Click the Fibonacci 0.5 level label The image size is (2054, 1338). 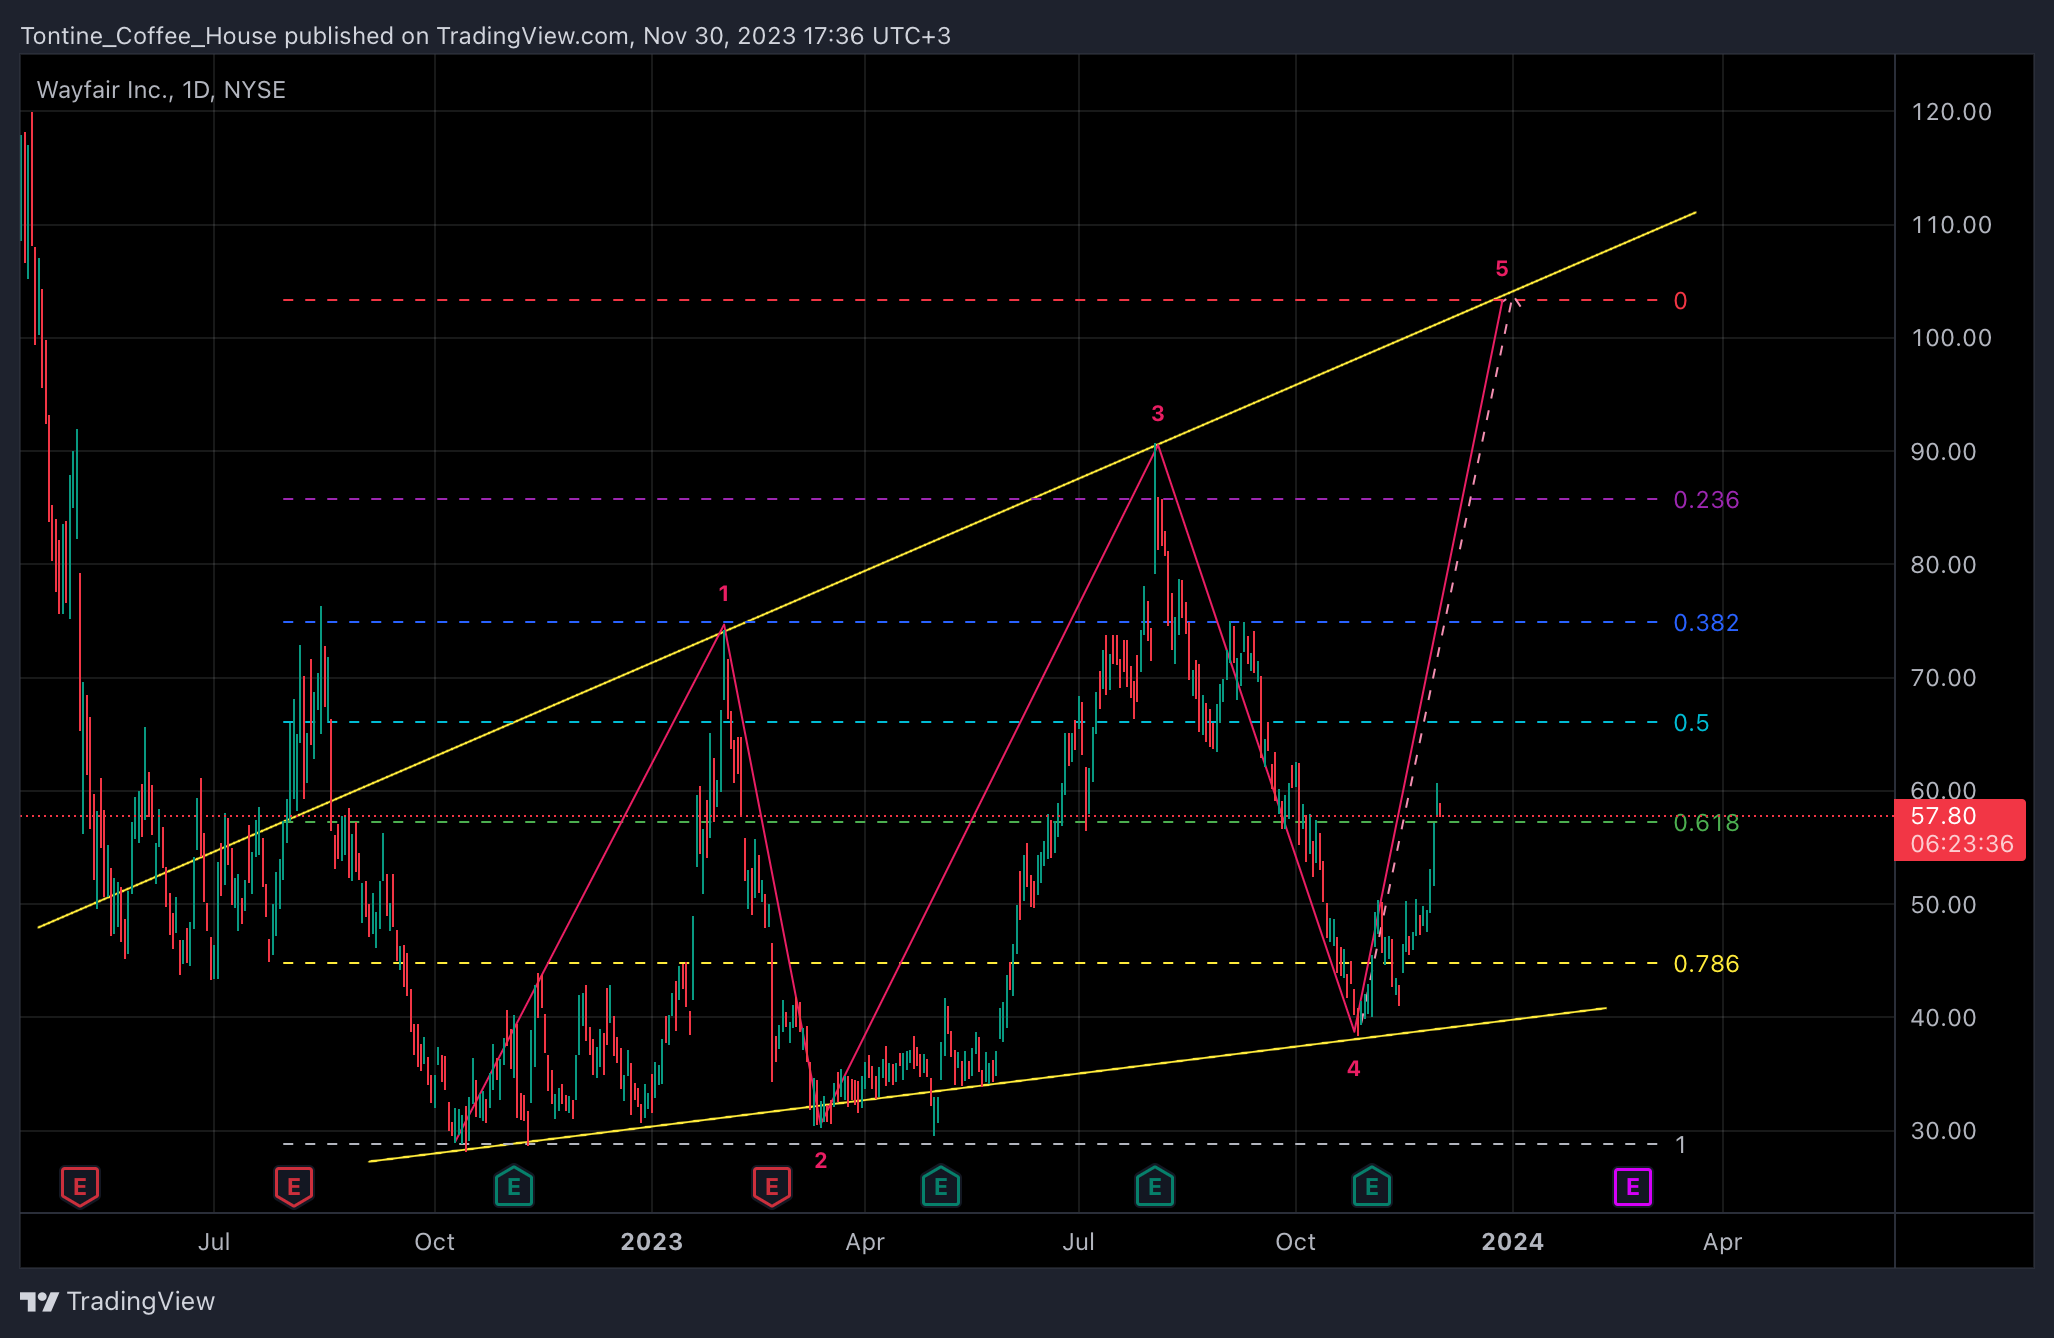(1692, 723)
